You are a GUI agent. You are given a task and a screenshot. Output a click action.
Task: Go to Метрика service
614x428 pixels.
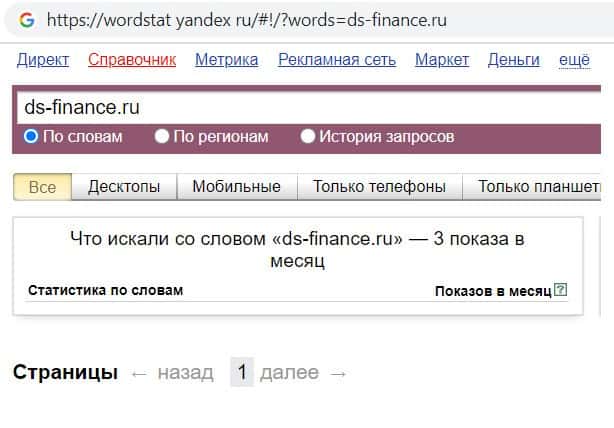point(227,60)
